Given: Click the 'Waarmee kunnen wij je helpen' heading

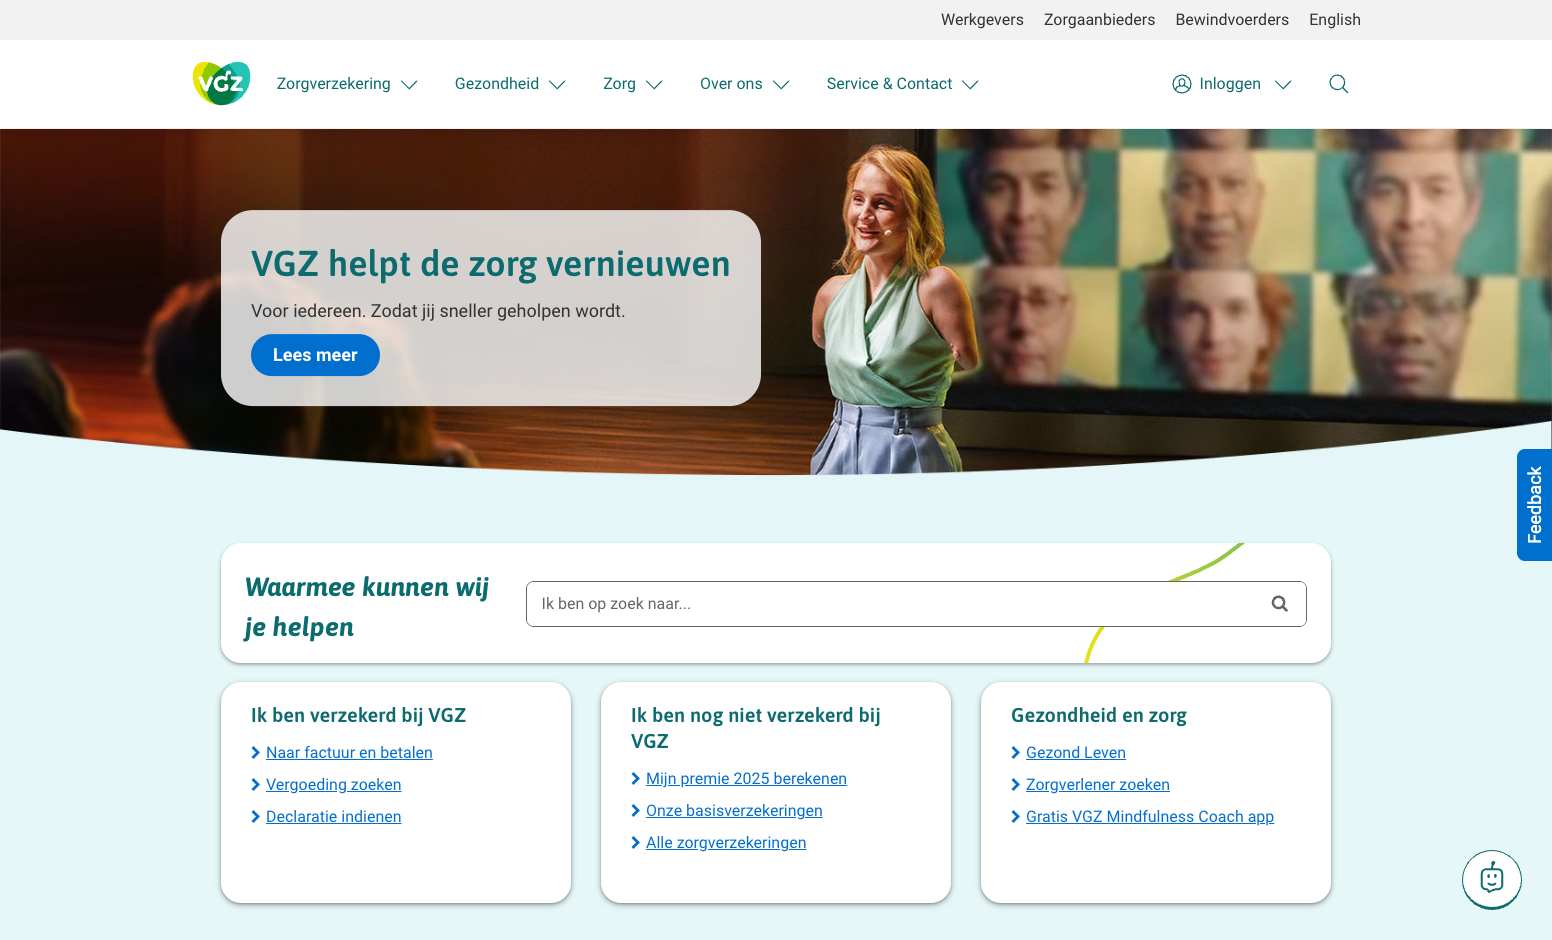Looking at the screenshot, I should tap(367, 606).
